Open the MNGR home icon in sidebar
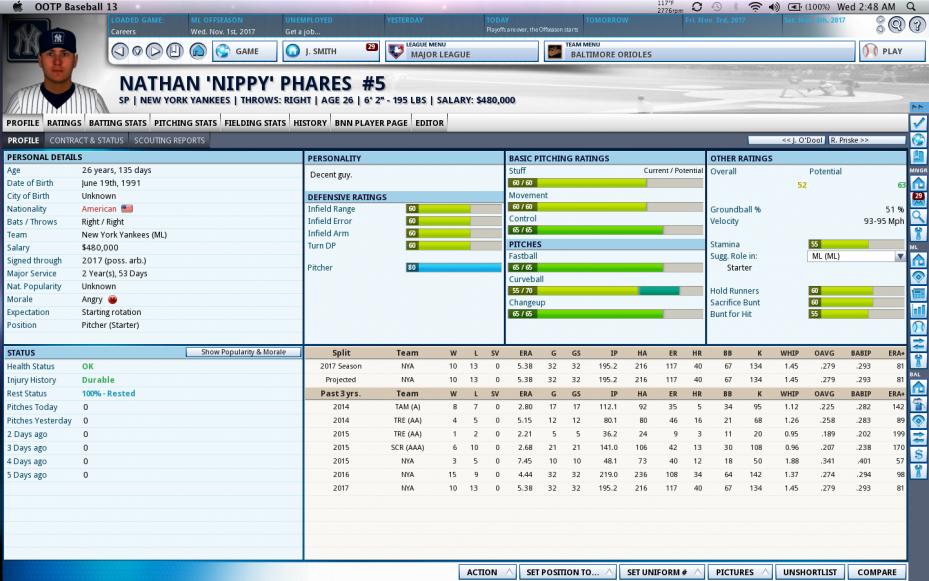Image resolution: width=929 pixels, height=581 pixels. tap(918, 182)
